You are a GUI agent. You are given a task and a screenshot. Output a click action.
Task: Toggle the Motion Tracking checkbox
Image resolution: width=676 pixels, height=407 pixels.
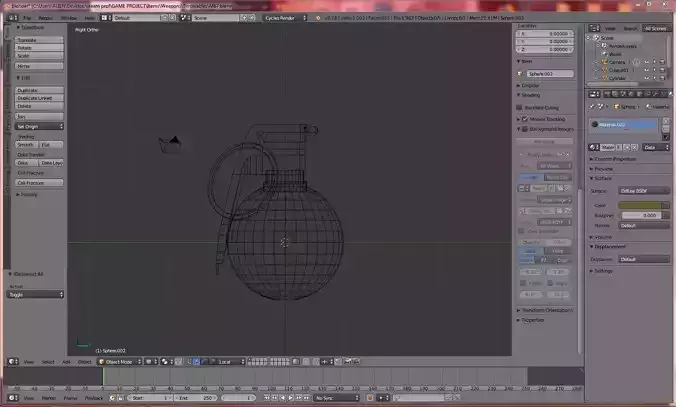pyautogui.click(x=525, y=119)
